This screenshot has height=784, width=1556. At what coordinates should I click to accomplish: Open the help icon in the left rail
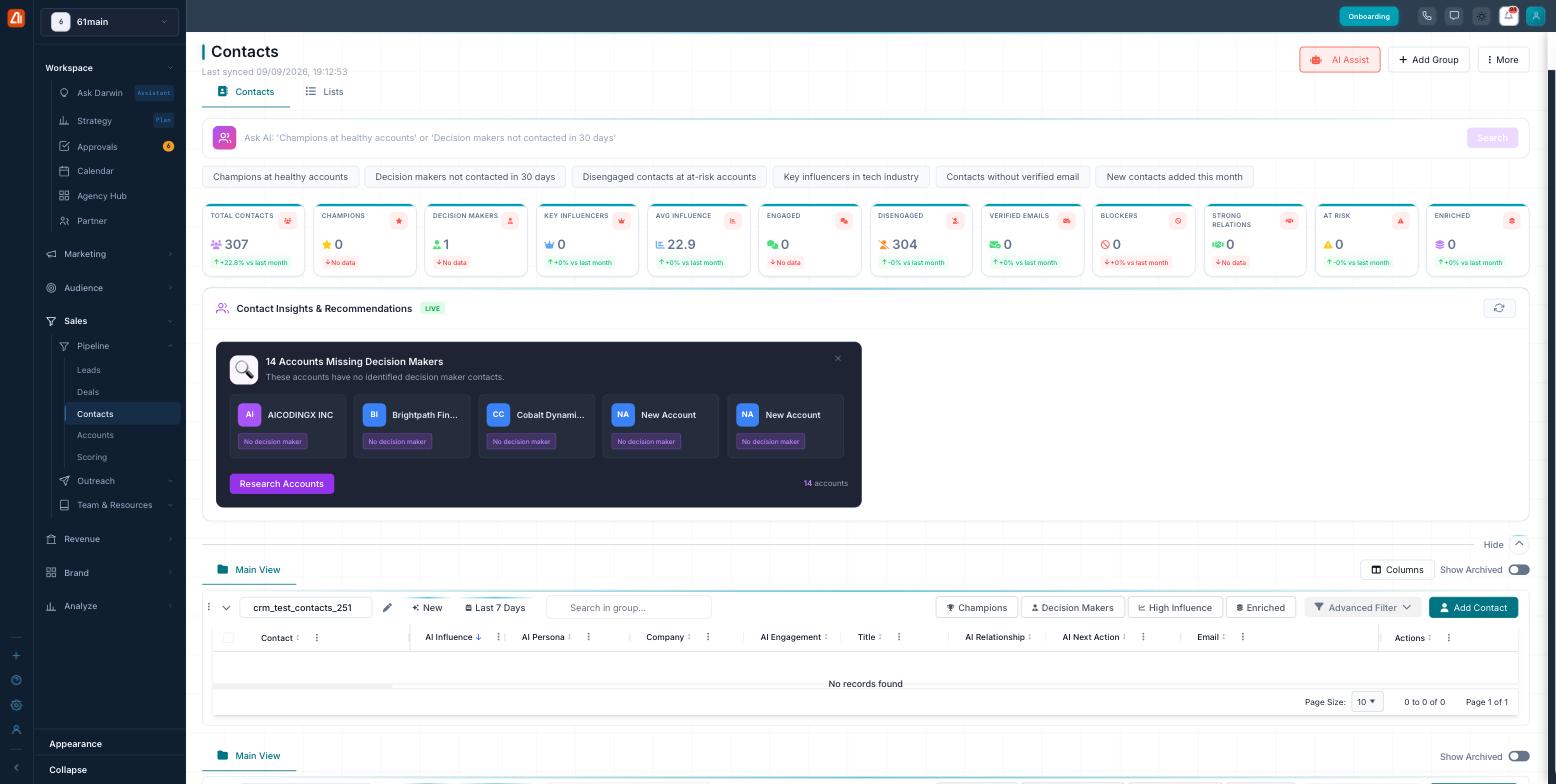tap(16, 680)
